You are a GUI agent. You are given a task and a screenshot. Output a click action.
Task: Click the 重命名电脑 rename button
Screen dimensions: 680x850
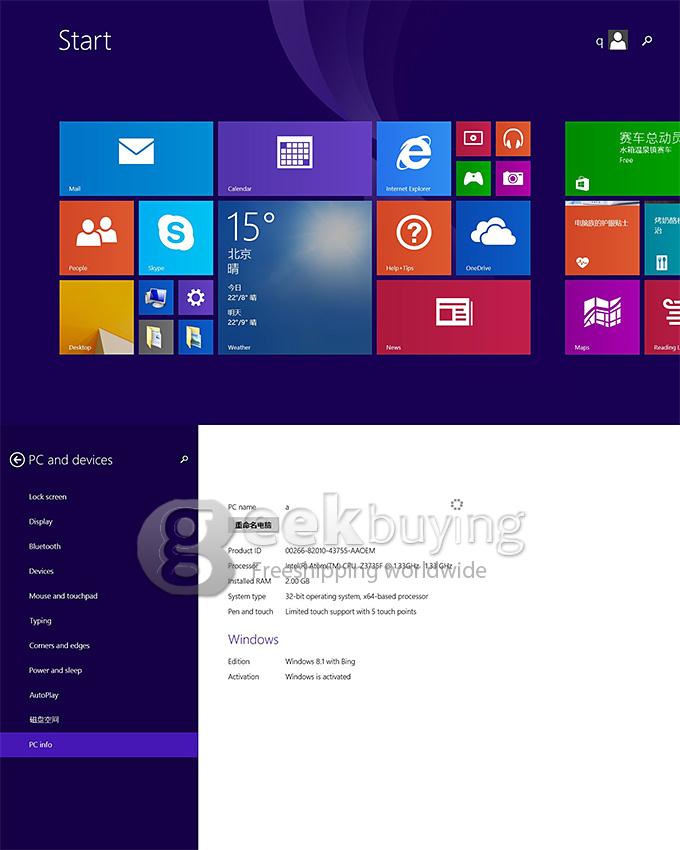[x=253, y=525]
